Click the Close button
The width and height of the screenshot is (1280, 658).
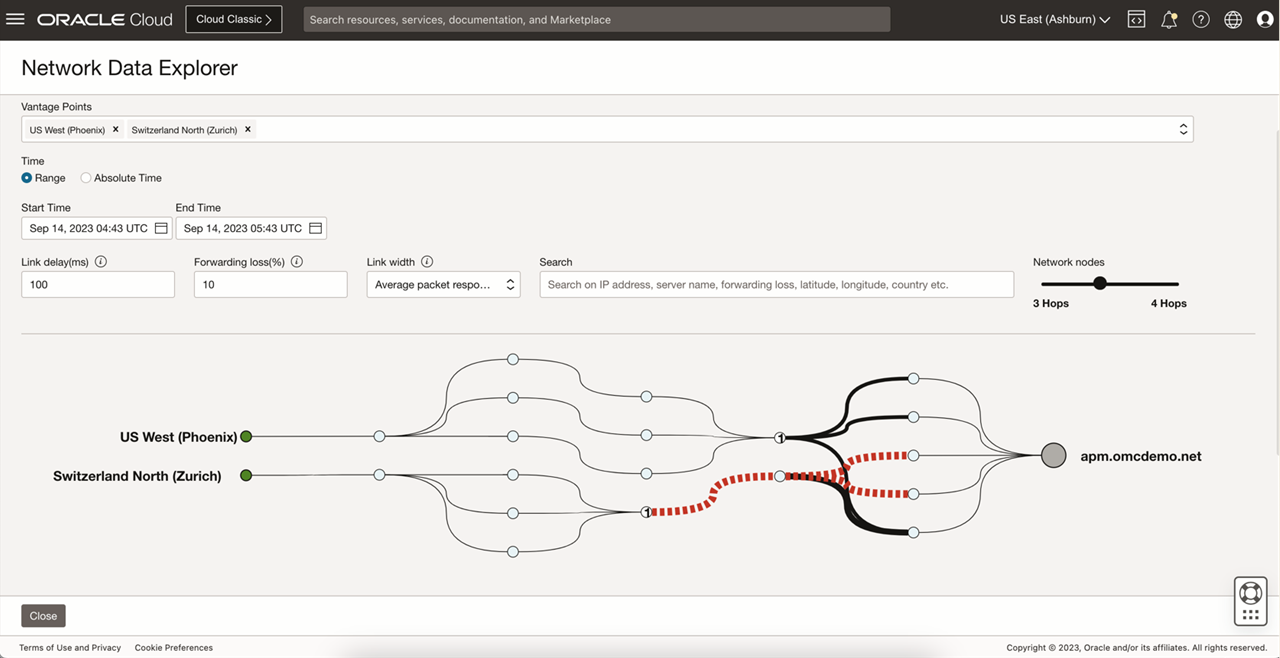[42, 615]
